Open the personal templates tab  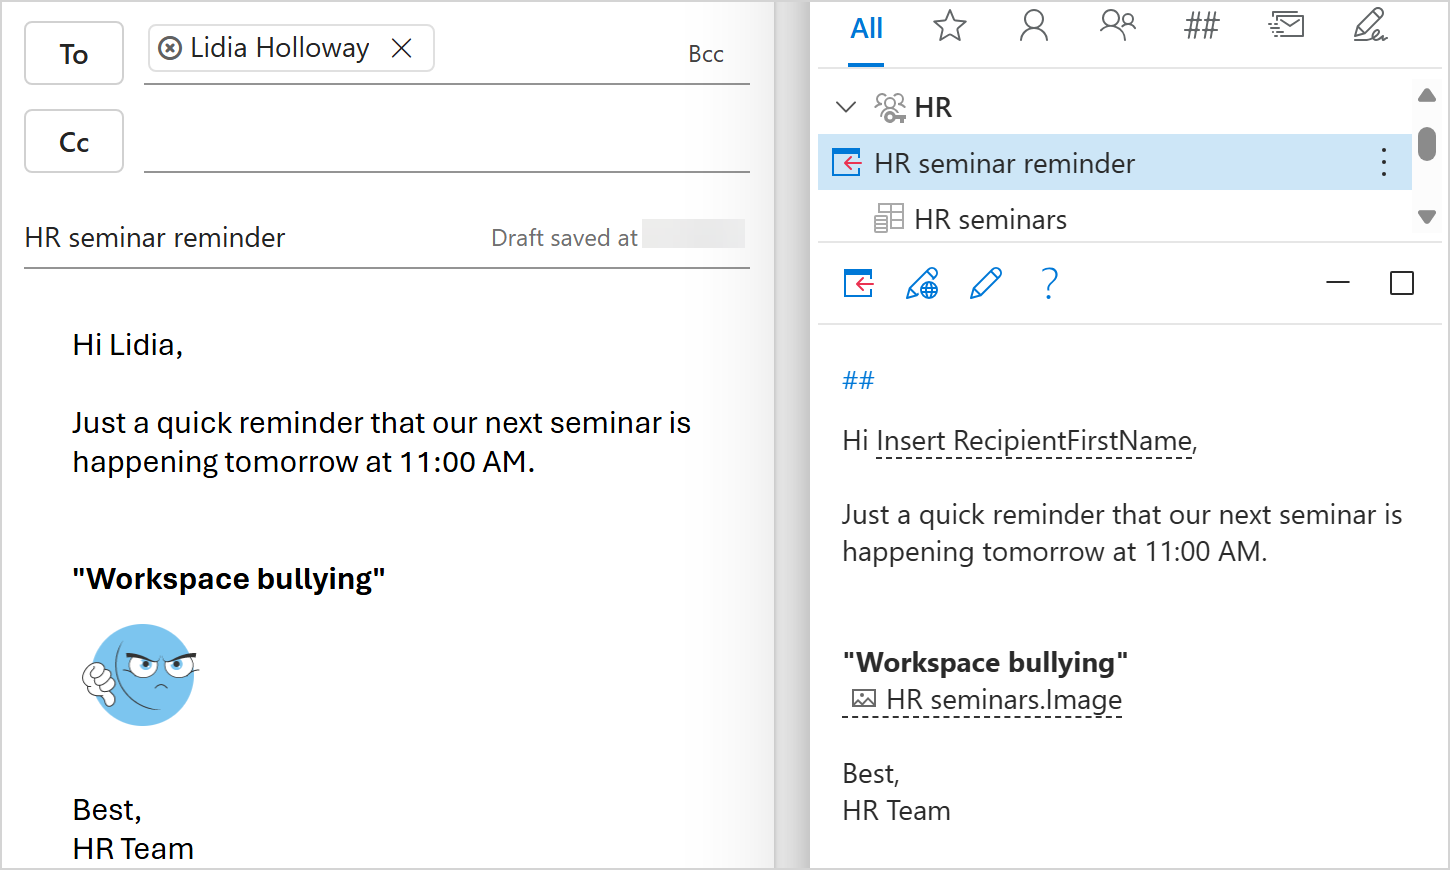(1033, 27)
